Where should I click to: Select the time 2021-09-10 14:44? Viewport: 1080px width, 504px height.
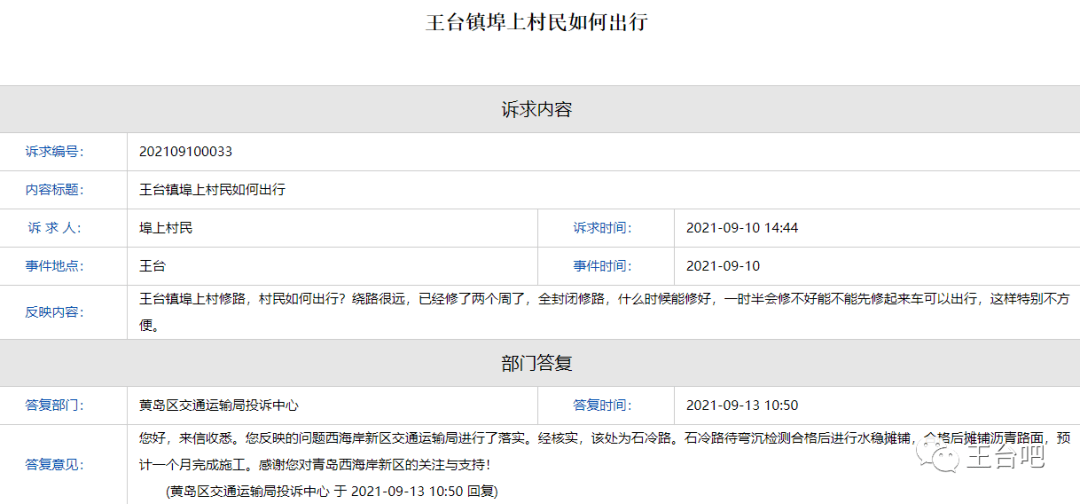[742, 228]
